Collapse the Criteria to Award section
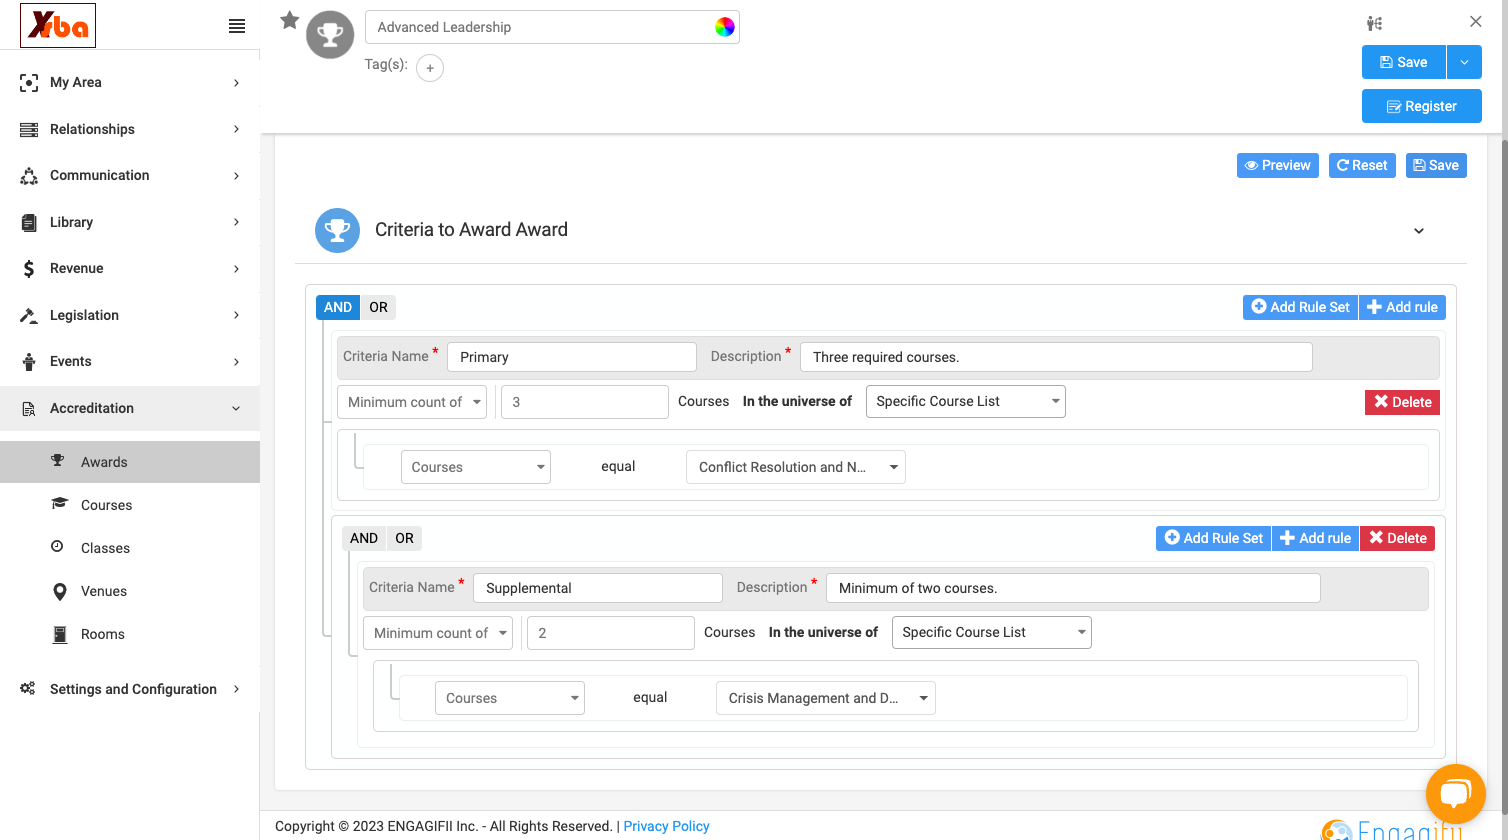The height and width of the screenshot is (840, 1508). [x=1419, y=231]
